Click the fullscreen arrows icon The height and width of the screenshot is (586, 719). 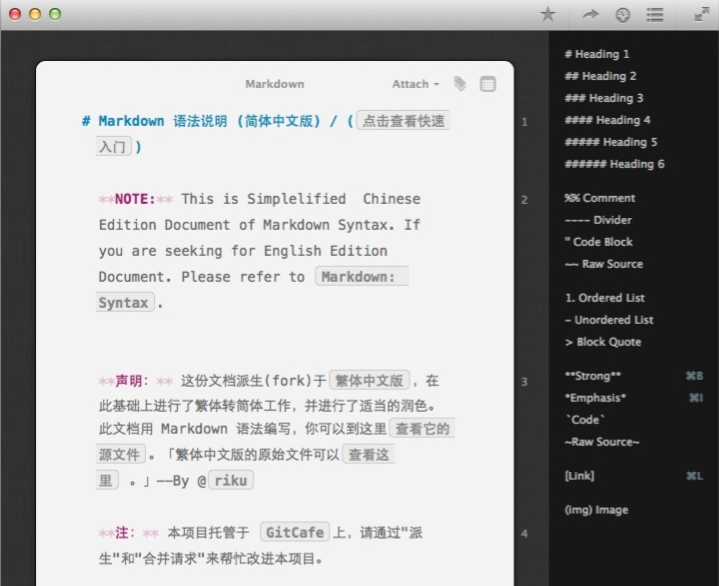(702, 15)
